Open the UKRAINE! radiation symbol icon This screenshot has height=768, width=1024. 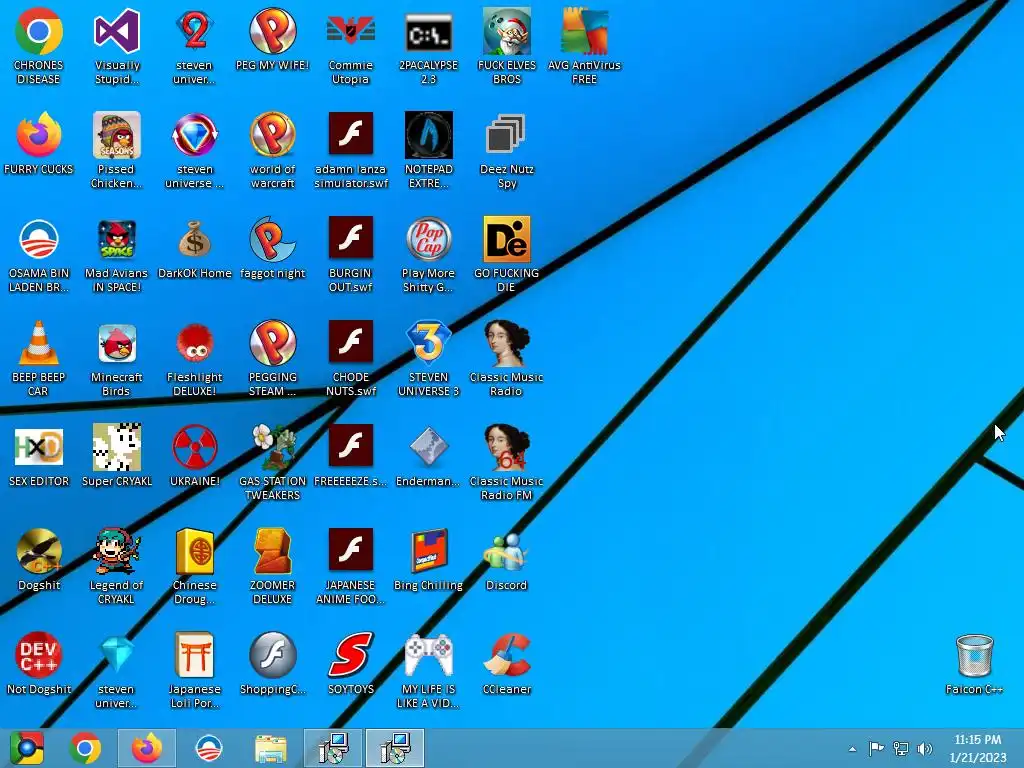pyautogui.click(x=195, y=447)
